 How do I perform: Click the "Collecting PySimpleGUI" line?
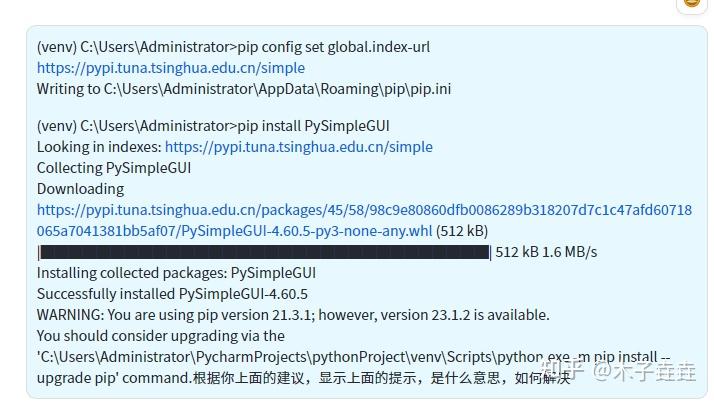(x=114, y=168)
